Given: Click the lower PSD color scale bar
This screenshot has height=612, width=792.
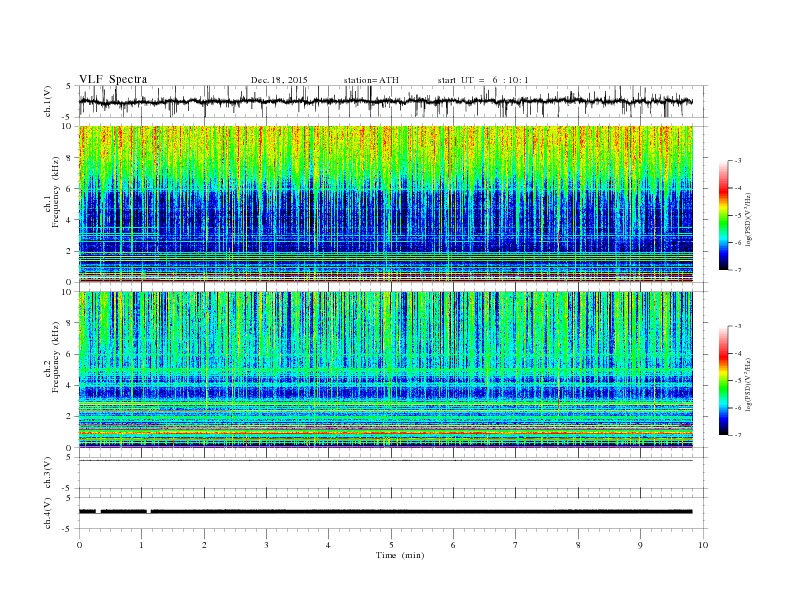Looking at the screenshot, I should tap(723, 381).
